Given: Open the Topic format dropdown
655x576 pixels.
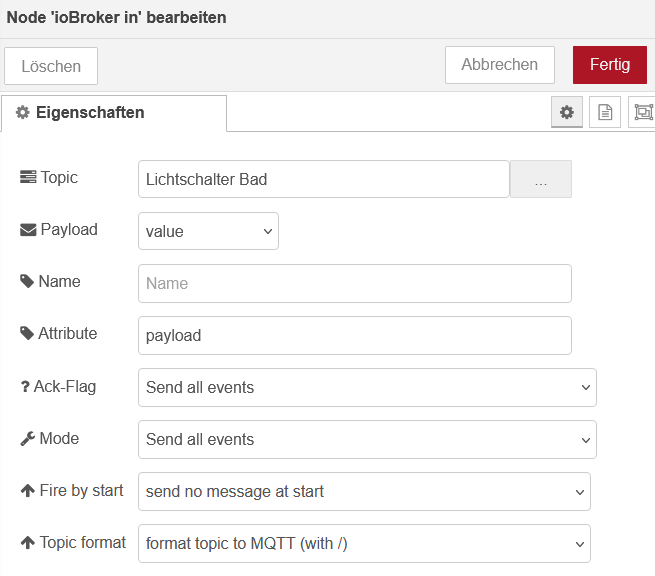Looking at the screenshot, I should pos(364,543).
